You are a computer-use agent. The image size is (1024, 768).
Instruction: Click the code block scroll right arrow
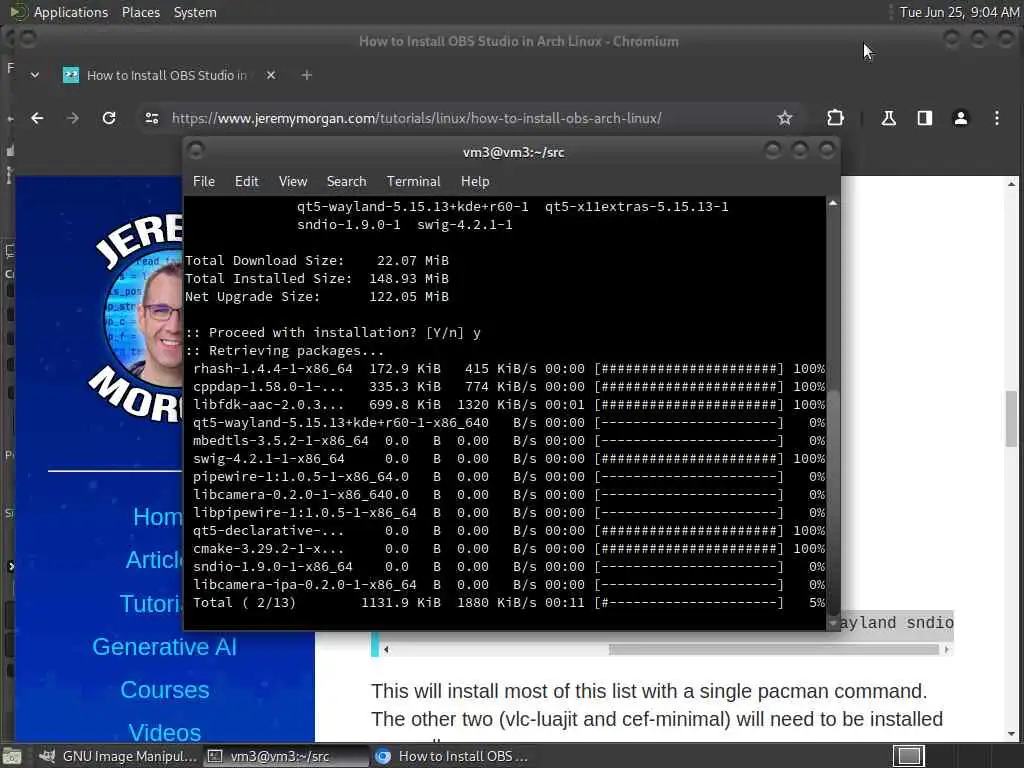[x=946, y=649]
